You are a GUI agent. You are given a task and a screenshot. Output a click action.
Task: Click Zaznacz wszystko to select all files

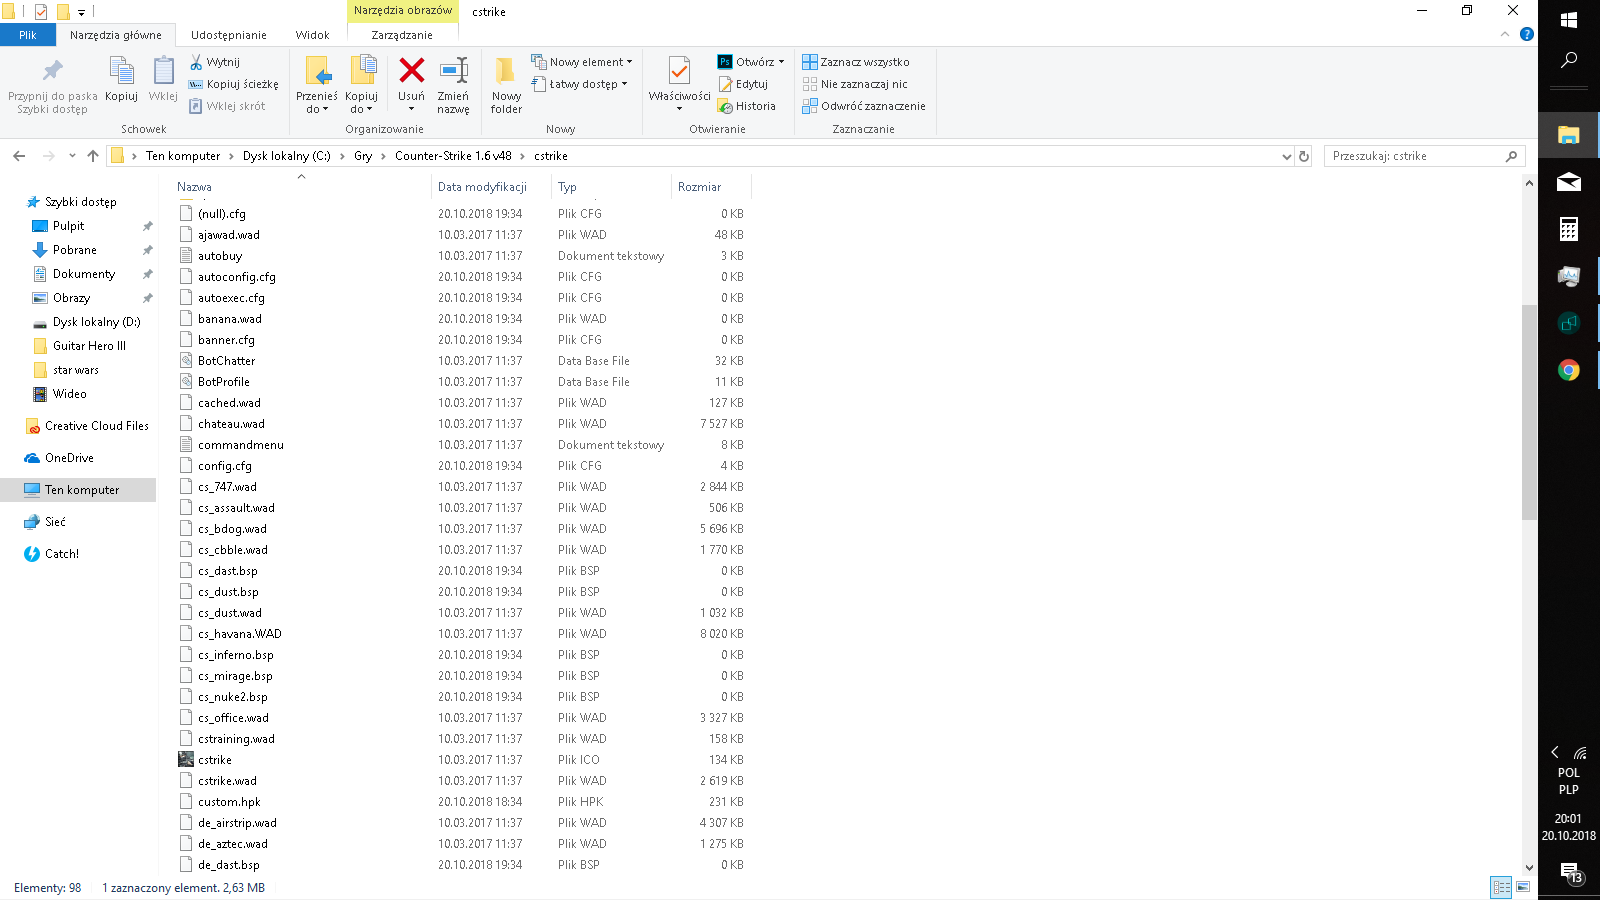(856, 62)
